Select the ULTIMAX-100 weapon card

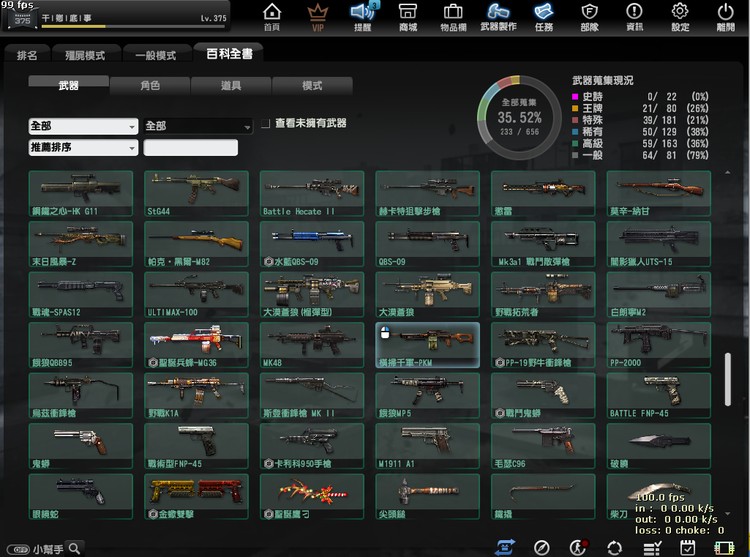point(196,295)
